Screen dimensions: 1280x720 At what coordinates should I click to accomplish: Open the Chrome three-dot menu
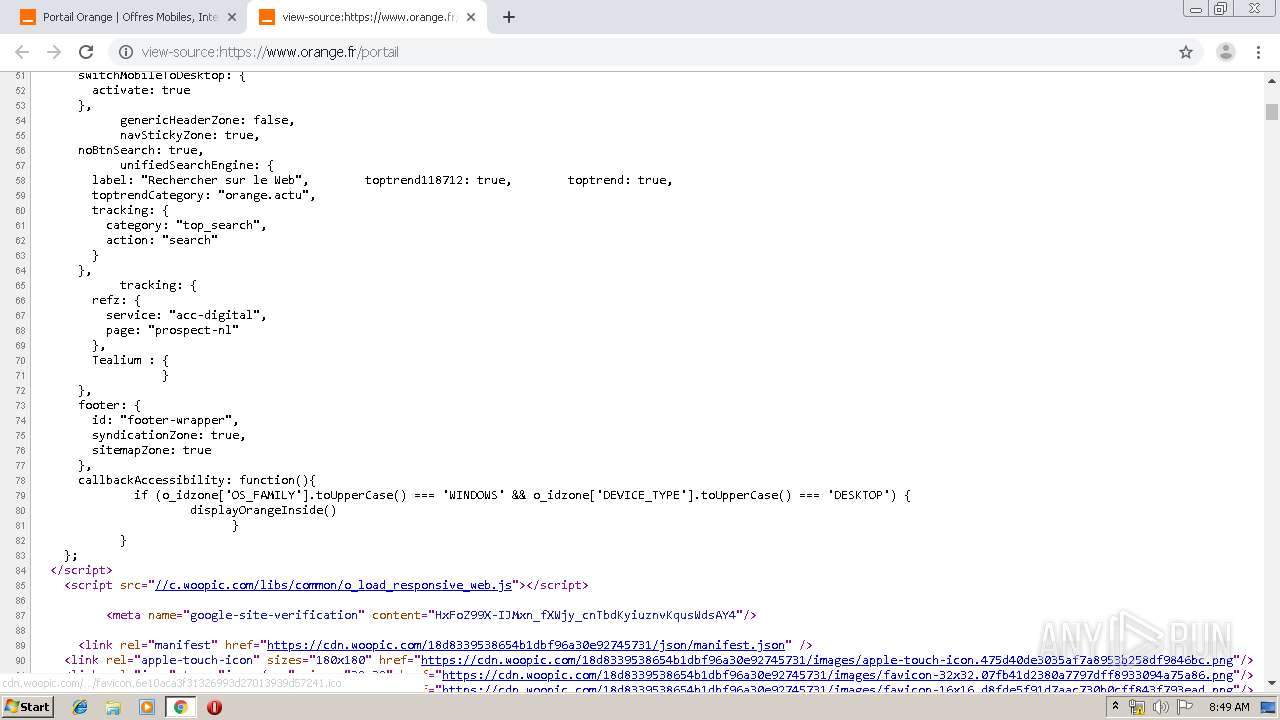[1259, 52]
